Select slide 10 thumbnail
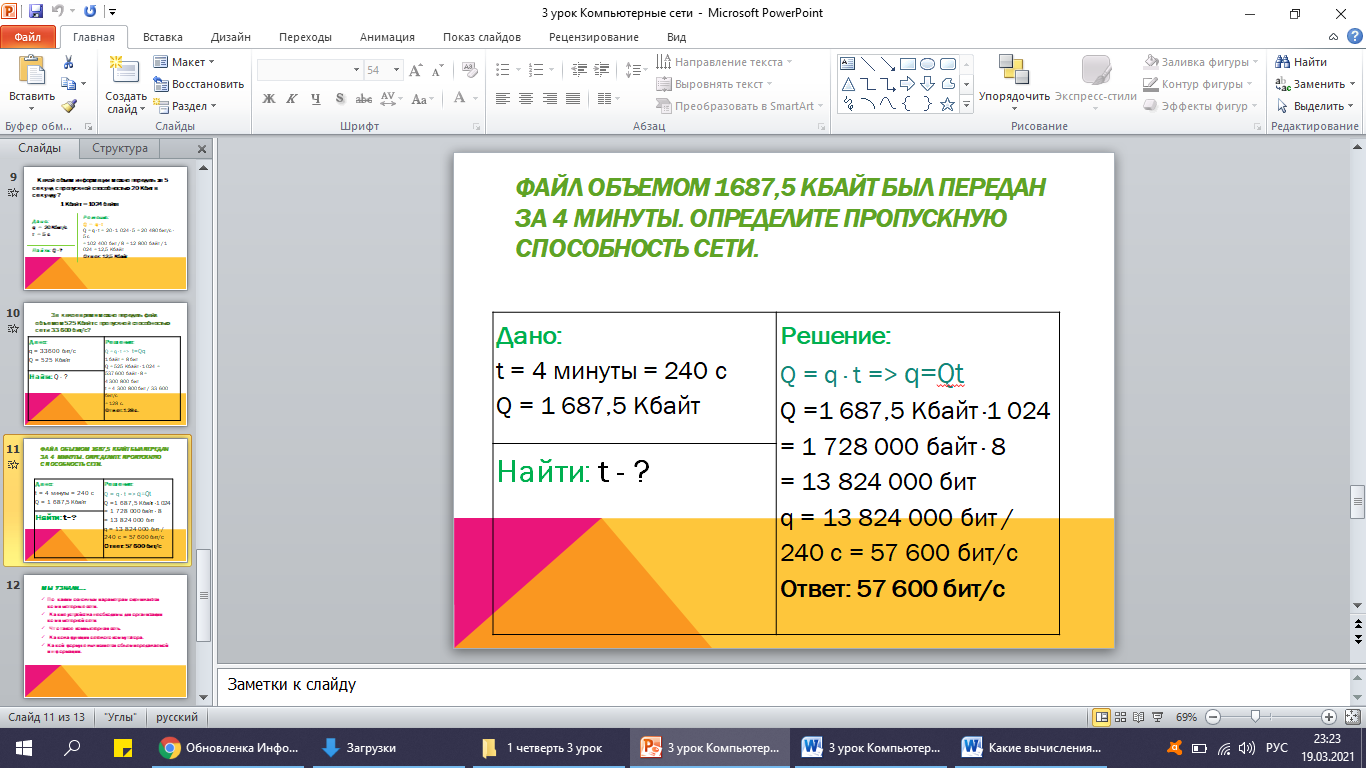The image size is (1366, 768). (x=106, y=364)
